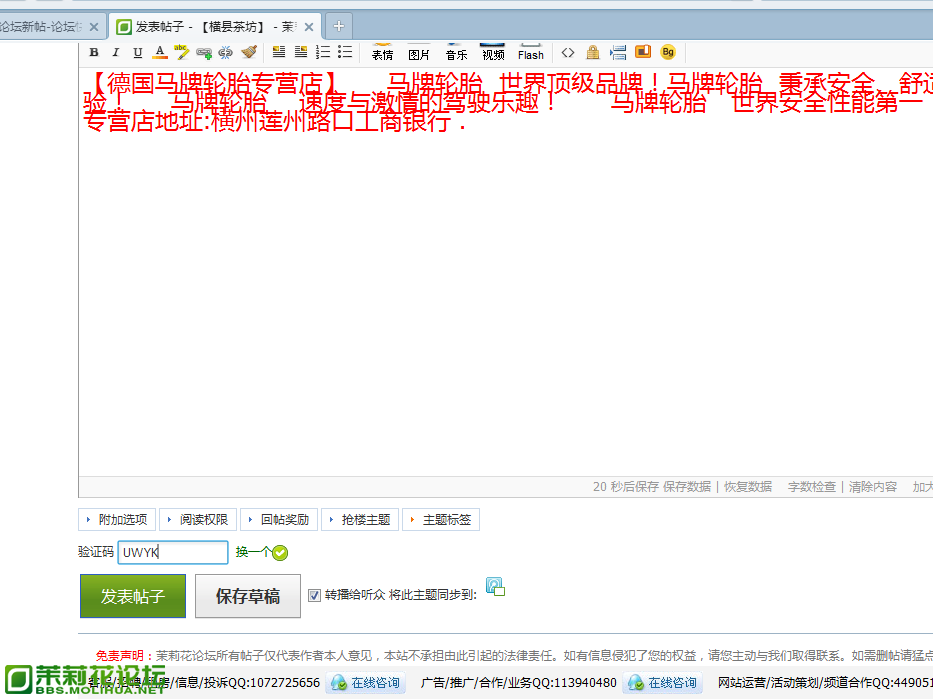This screenshot has height=700, width=933.
Task: Click 恢复数据 restore data link
Action: click(x=748, y=487)
